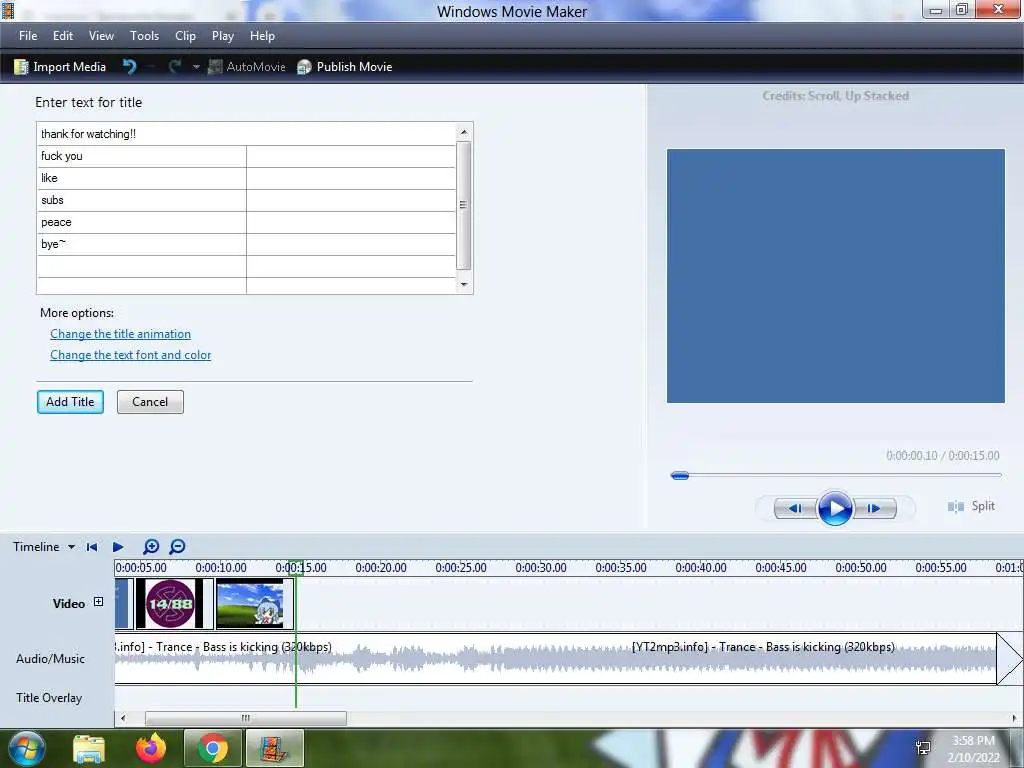Select the 'subs' credits row

click(x=142, y=200)
